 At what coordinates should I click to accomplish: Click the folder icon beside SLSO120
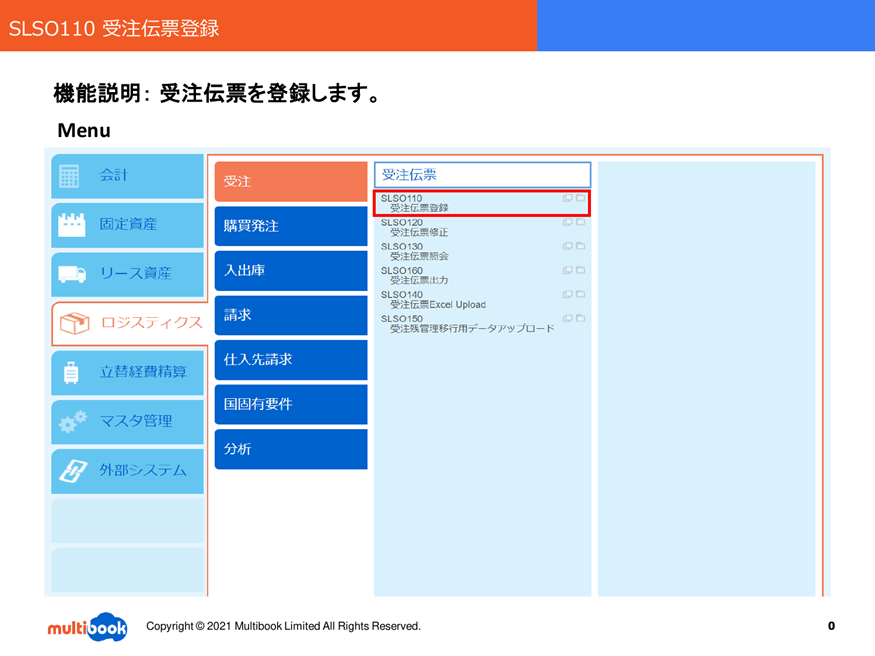coord(580,222)
